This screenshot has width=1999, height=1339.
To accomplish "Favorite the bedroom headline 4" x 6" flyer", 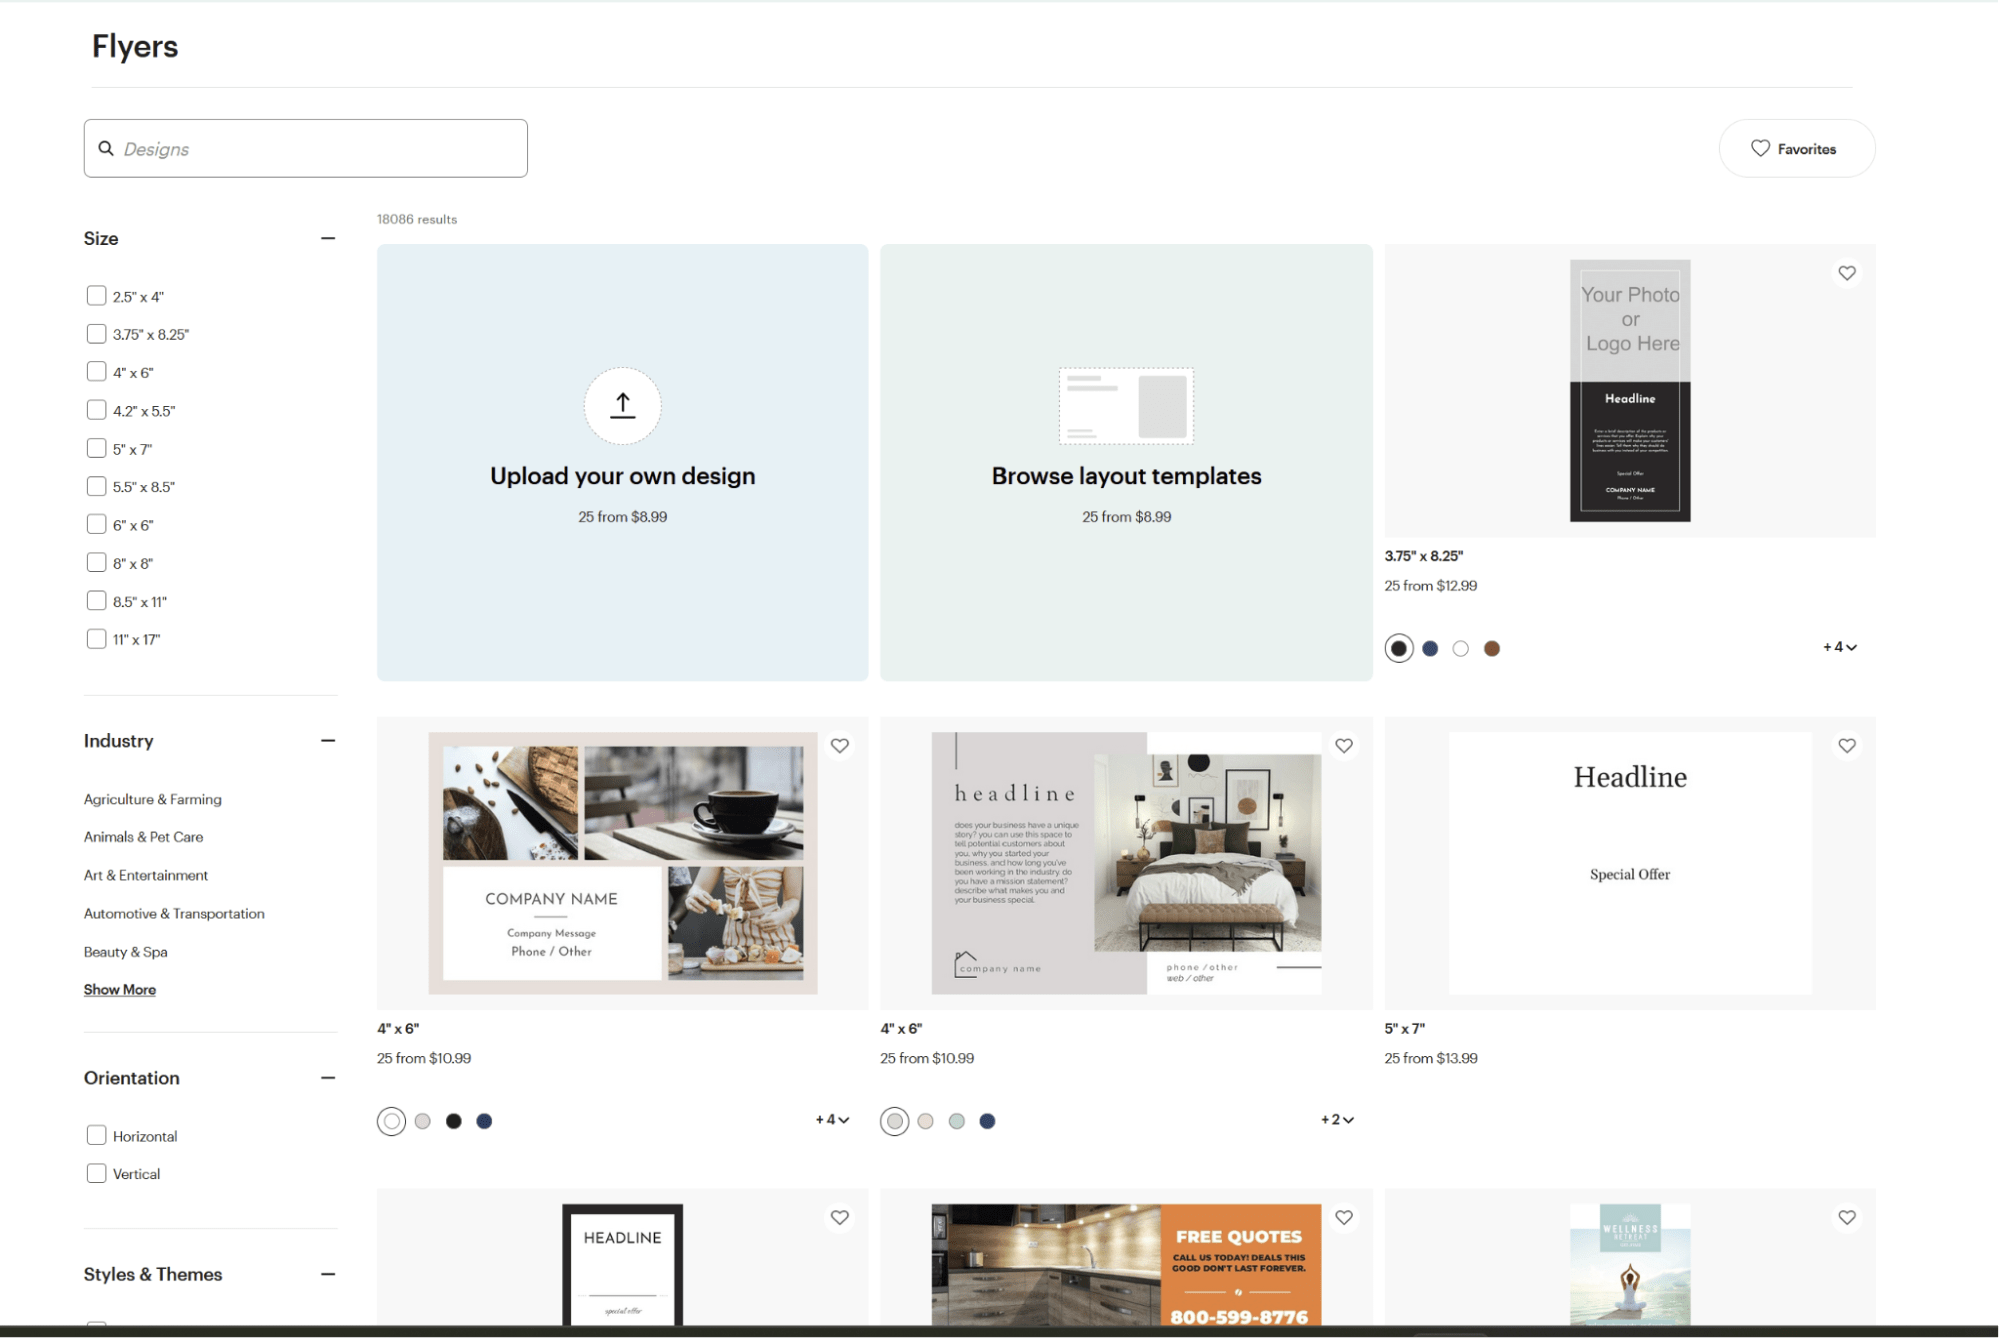I will point(1343,745).
